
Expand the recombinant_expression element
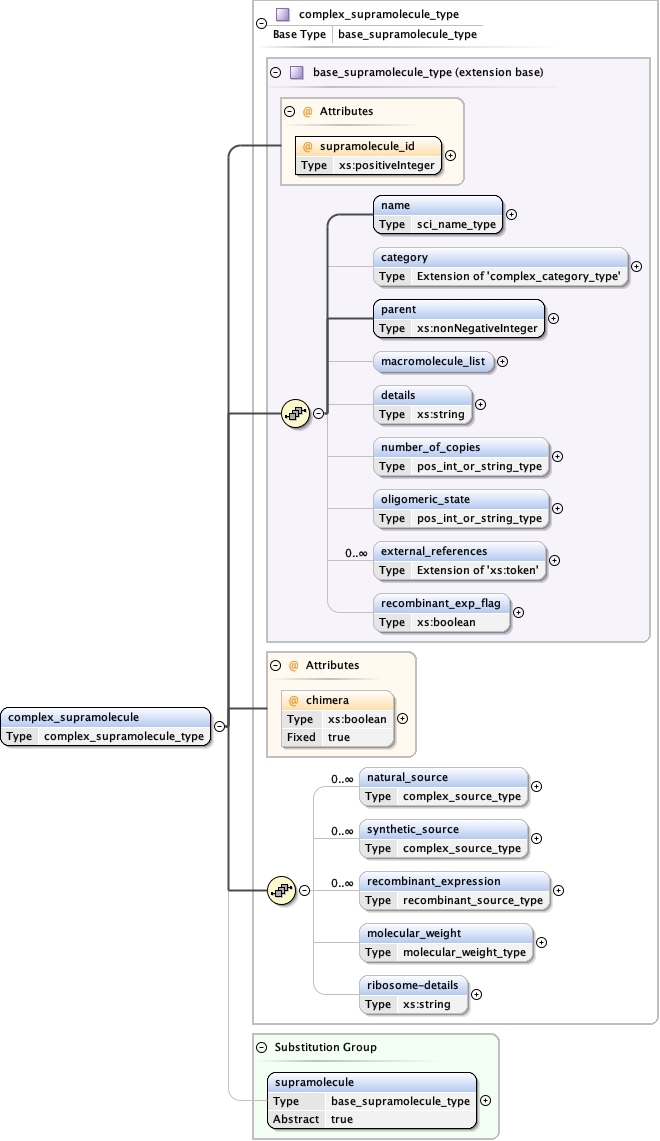[558, 890]
